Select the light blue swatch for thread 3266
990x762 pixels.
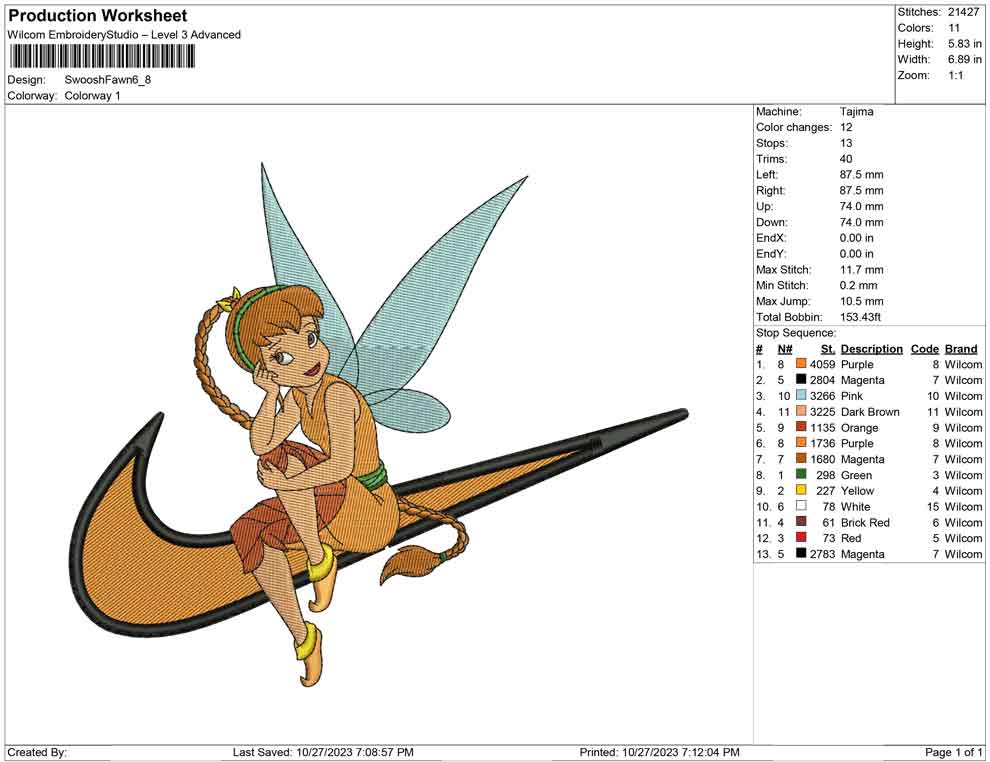(x=801, y=396)
